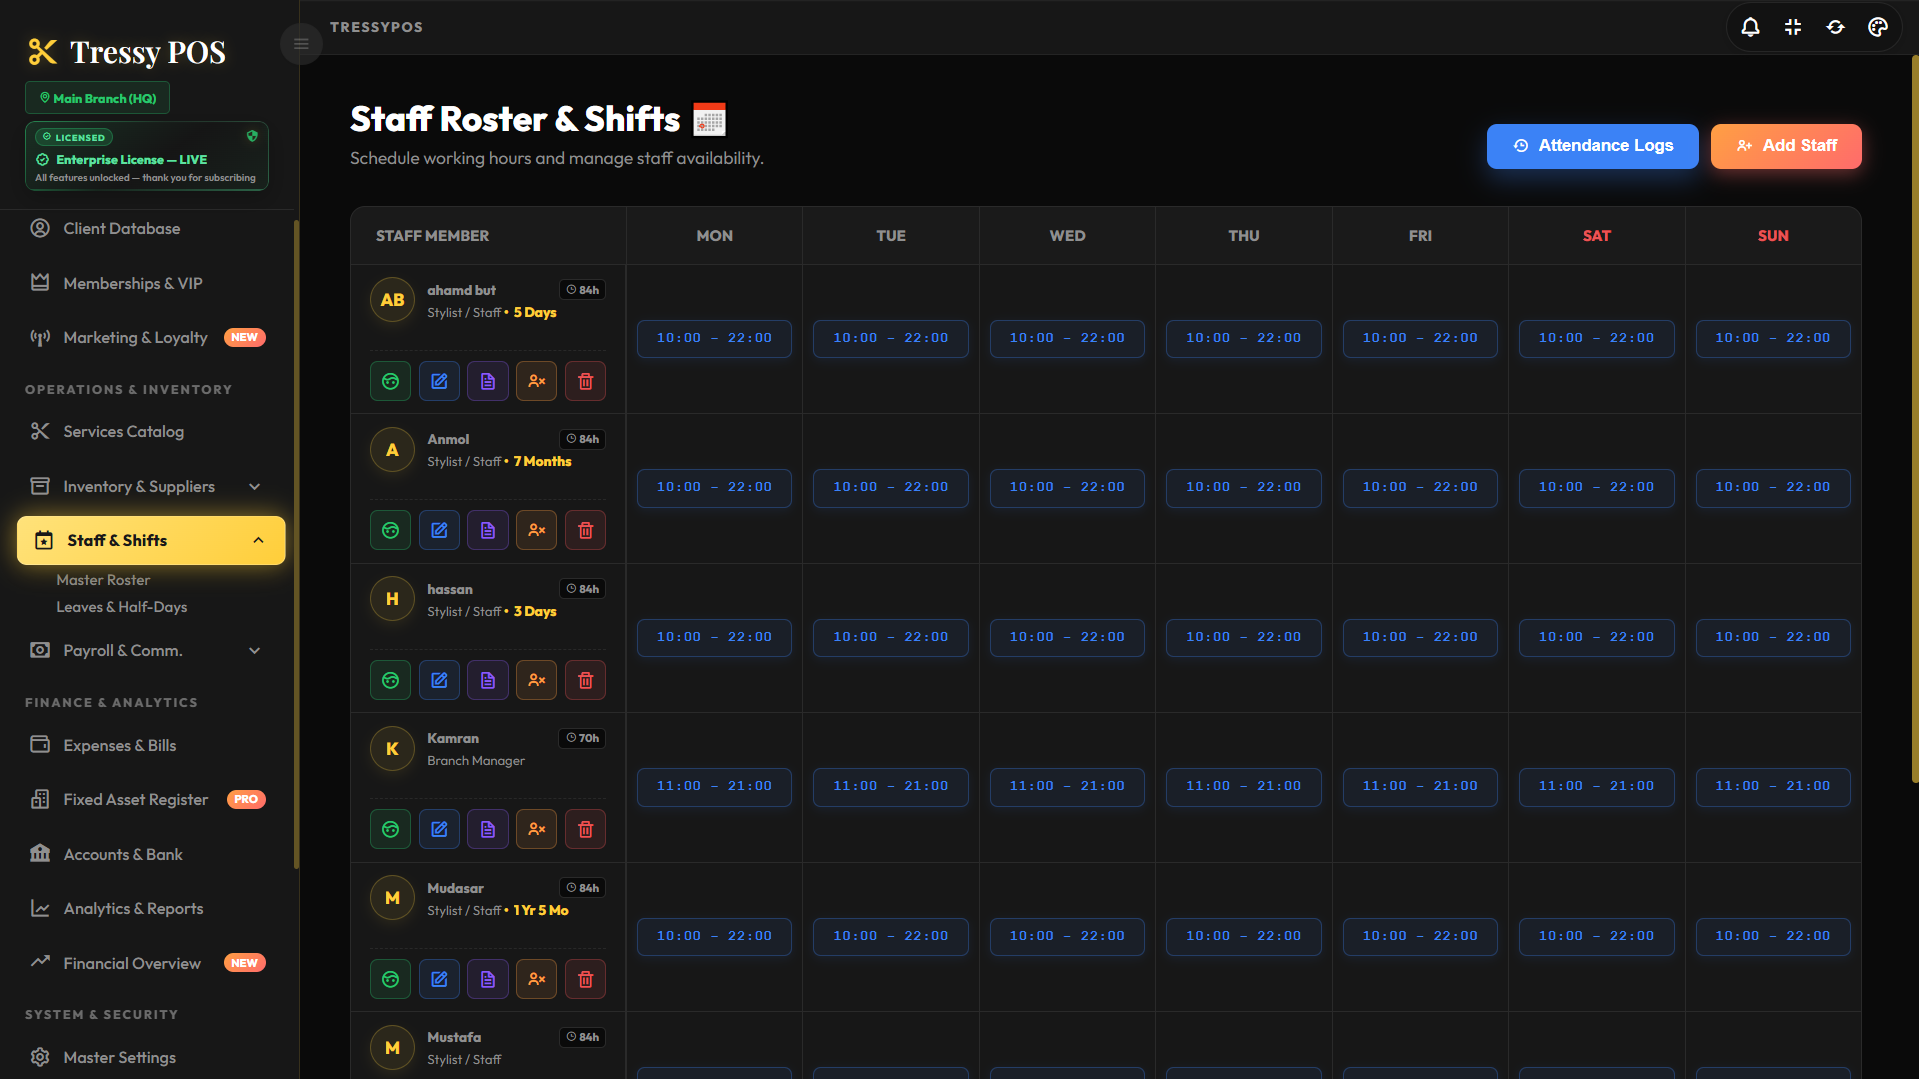This screenshot has height=1079, width=1919.
Task: Collapse the Staff & Shifts menu
Action: 150,540
